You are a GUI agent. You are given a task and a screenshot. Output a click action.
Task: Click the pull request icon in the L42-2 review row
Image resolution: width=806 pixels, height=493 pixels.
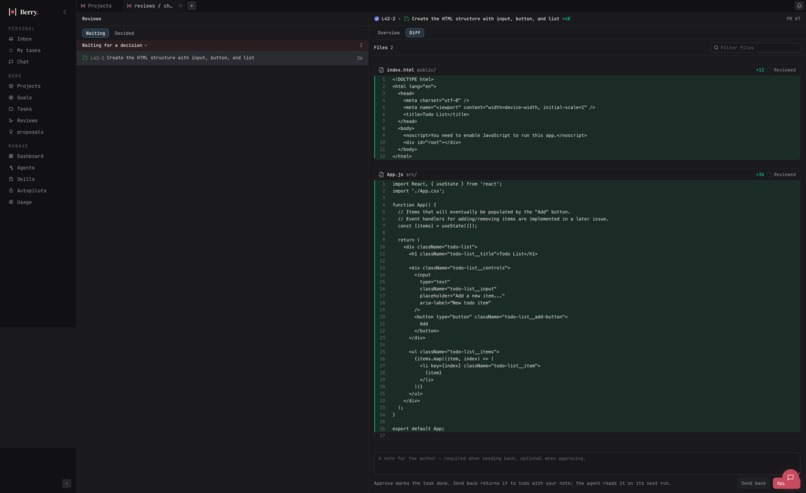tap(85, 58)
